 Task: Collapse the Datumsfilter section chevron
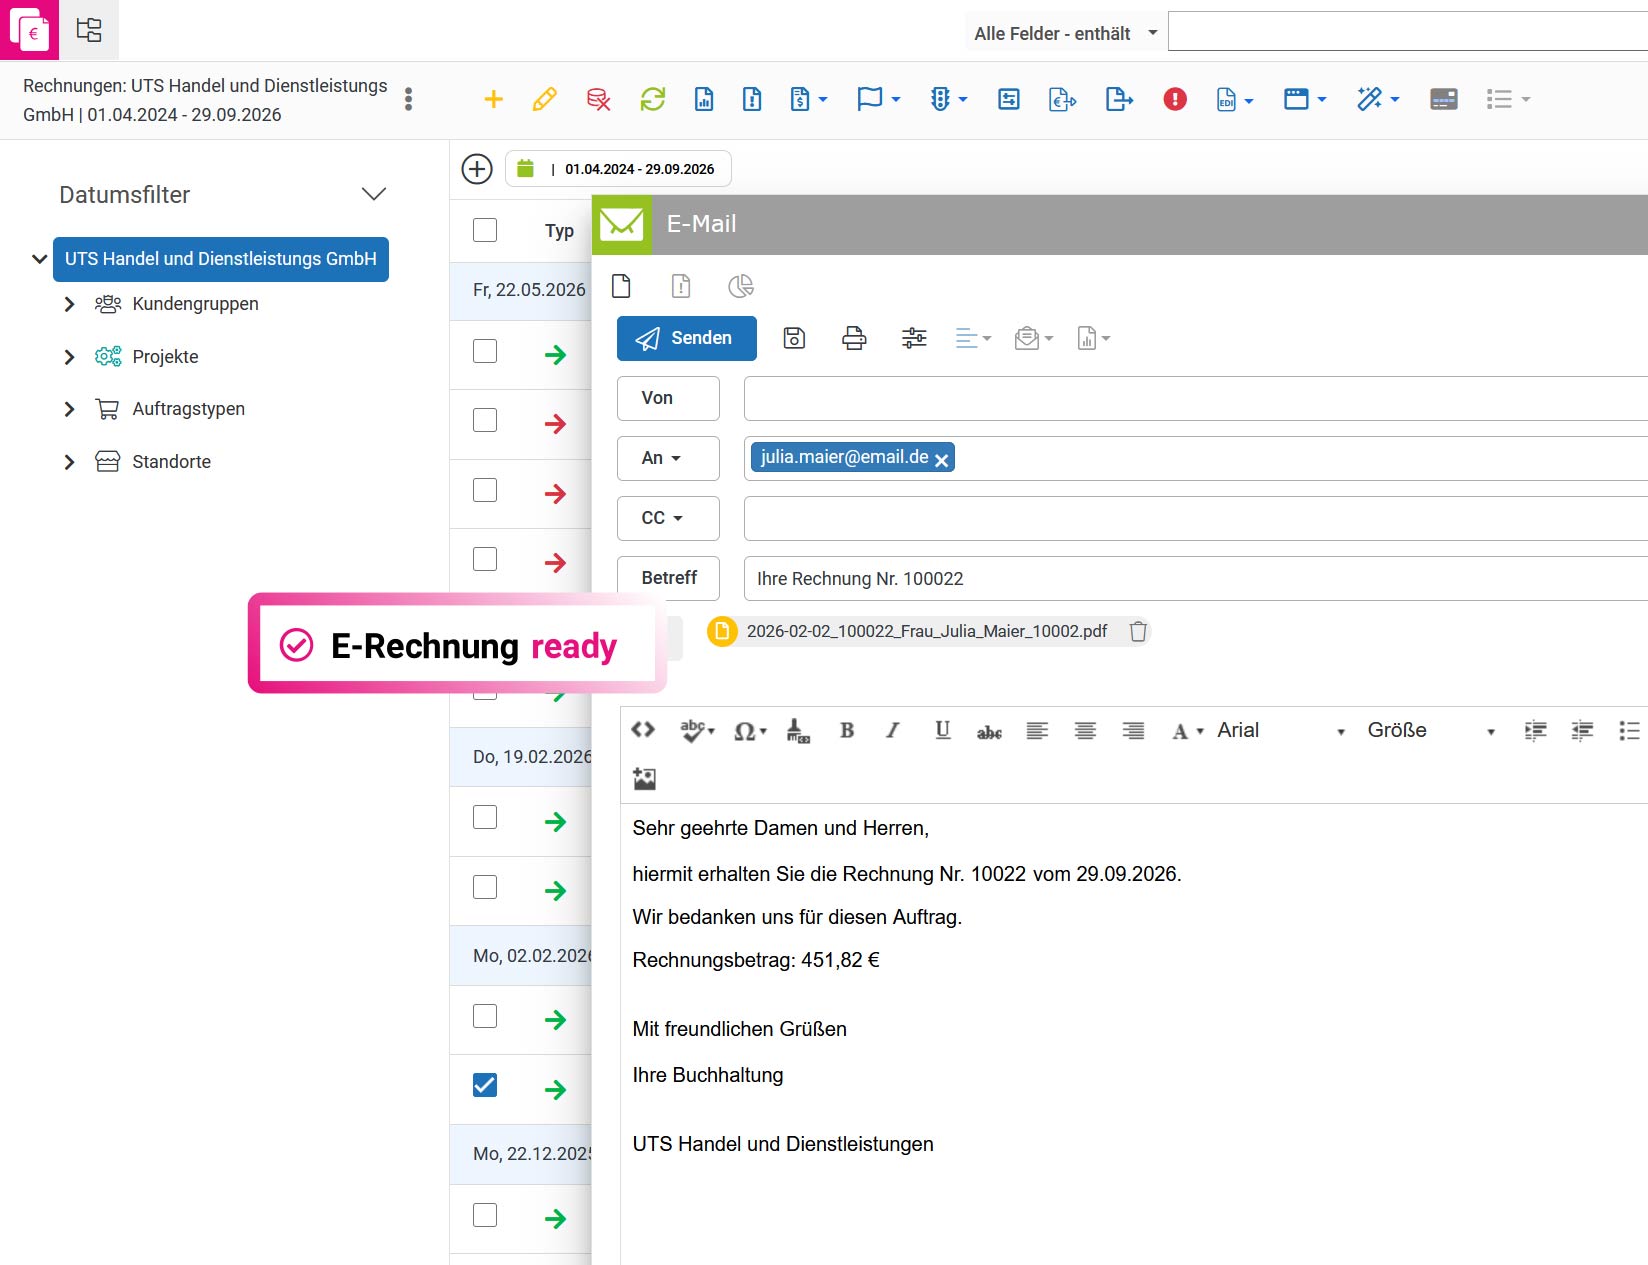click(x=374, y=194)
